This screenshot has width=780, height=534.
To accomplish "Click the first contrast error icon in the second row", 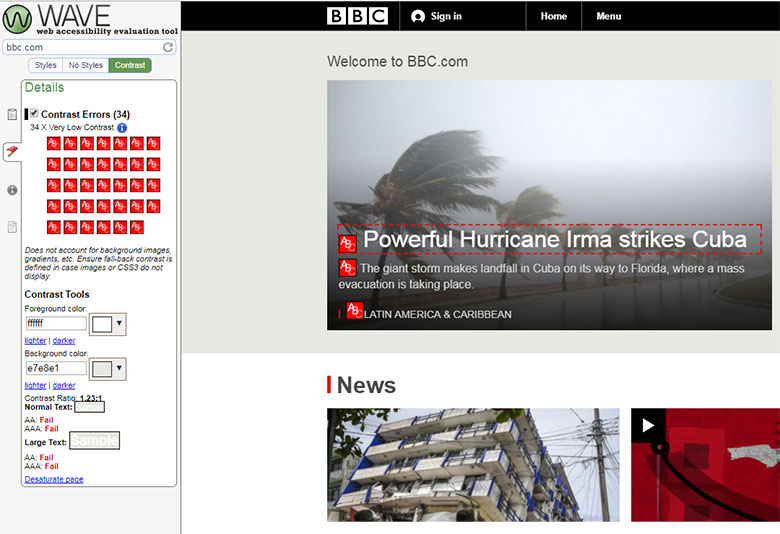I will point(54,164).
